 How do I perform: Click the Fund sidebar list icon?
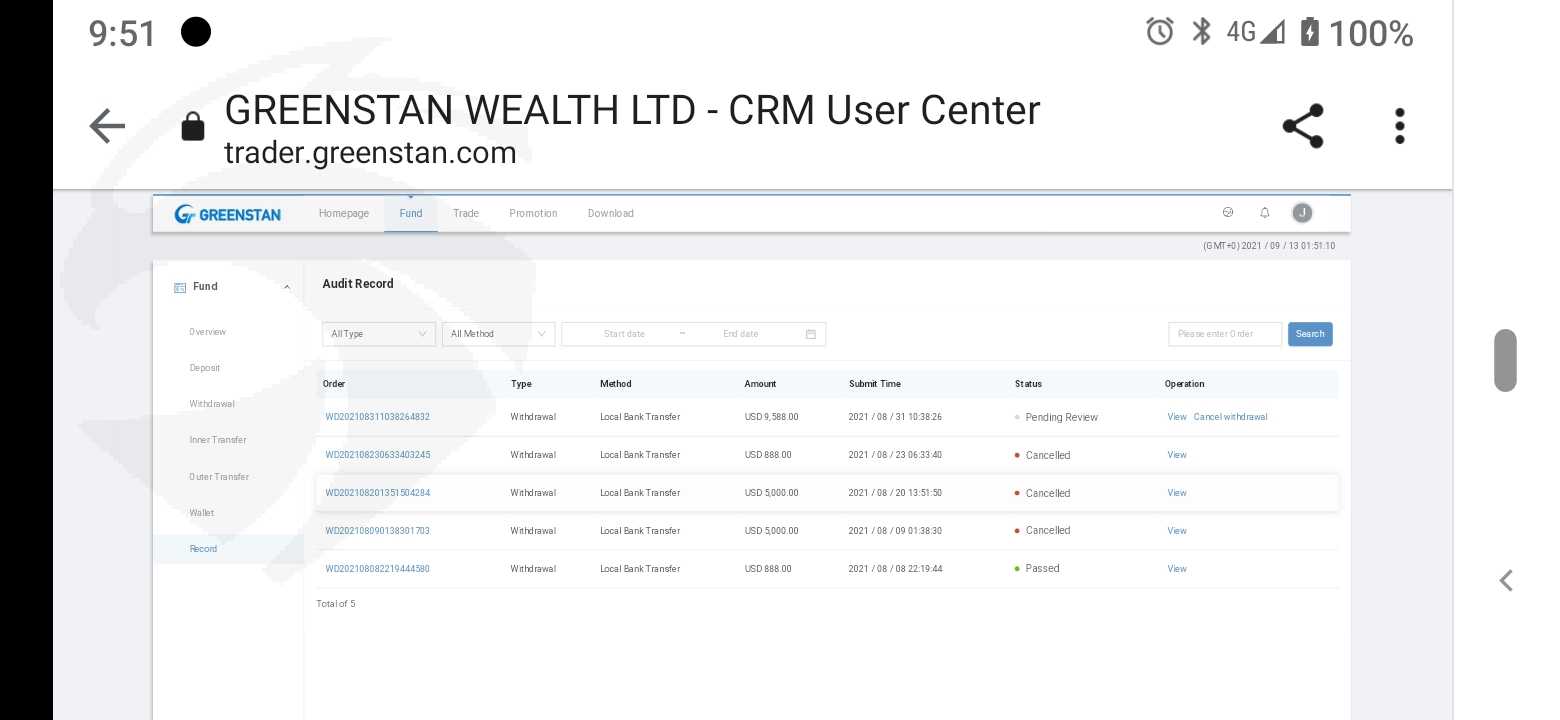tap(180, 287)
